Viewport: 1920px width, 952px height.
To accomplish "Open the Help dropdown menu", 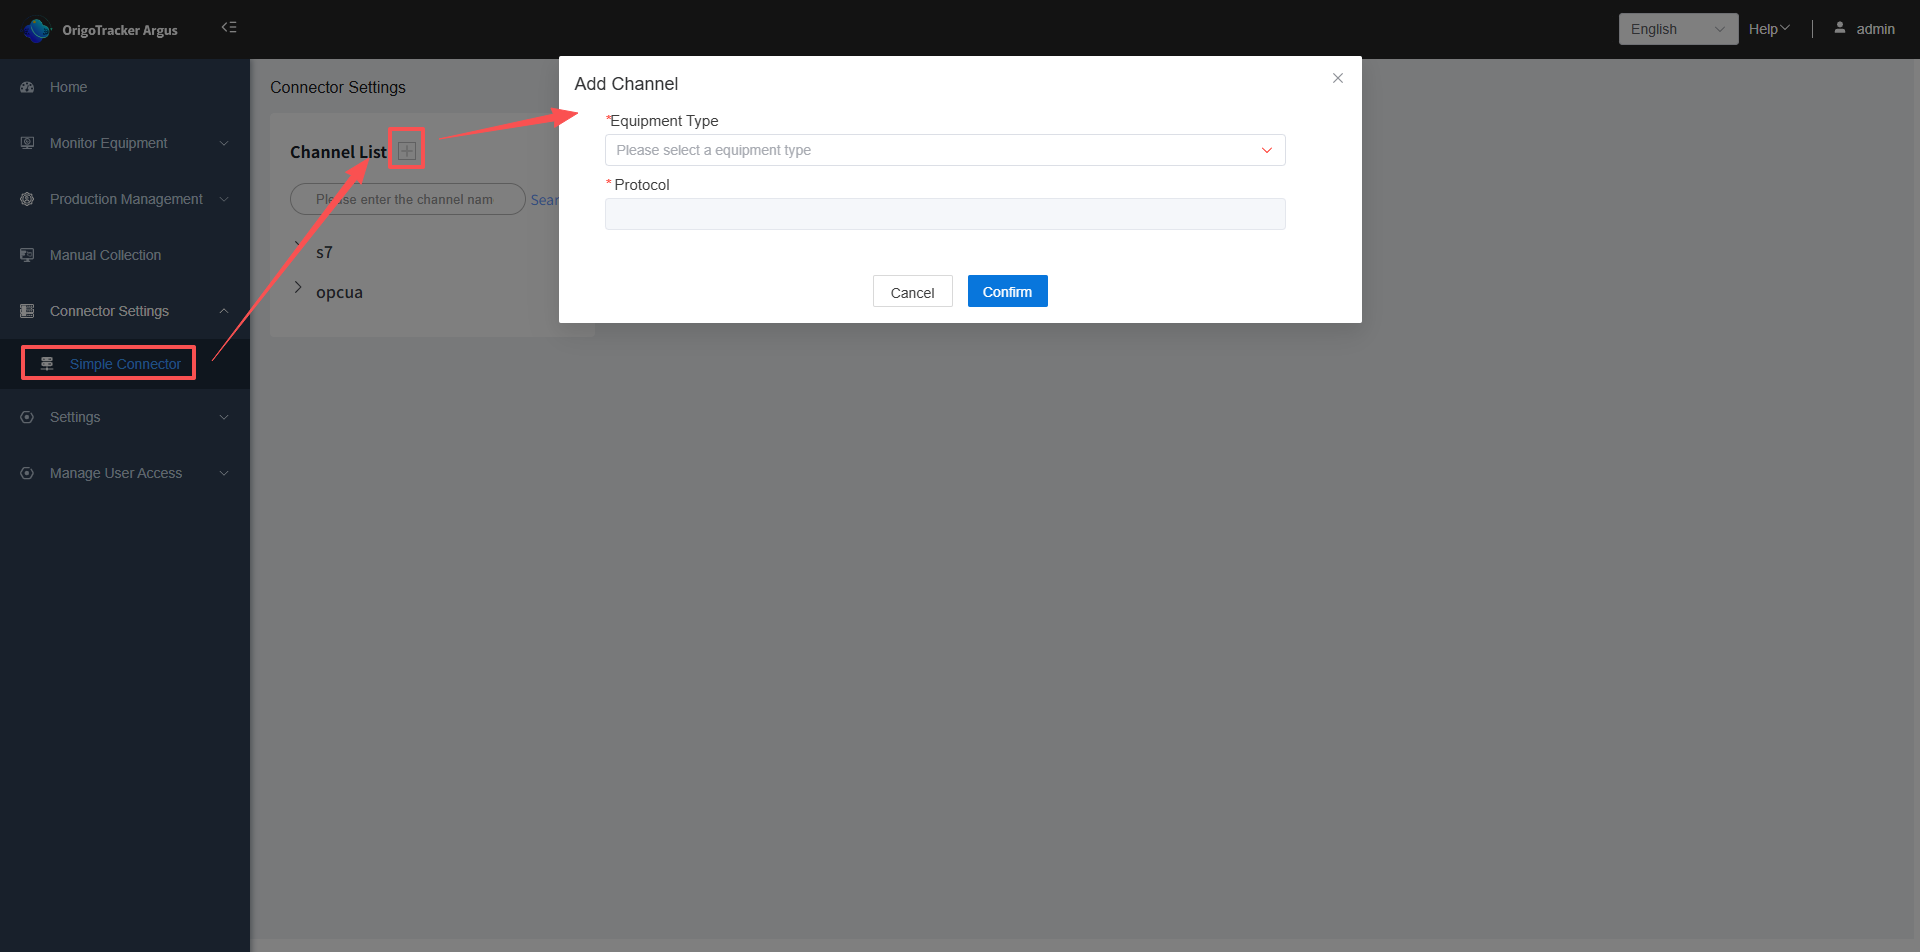I will tap(1769, 29).
